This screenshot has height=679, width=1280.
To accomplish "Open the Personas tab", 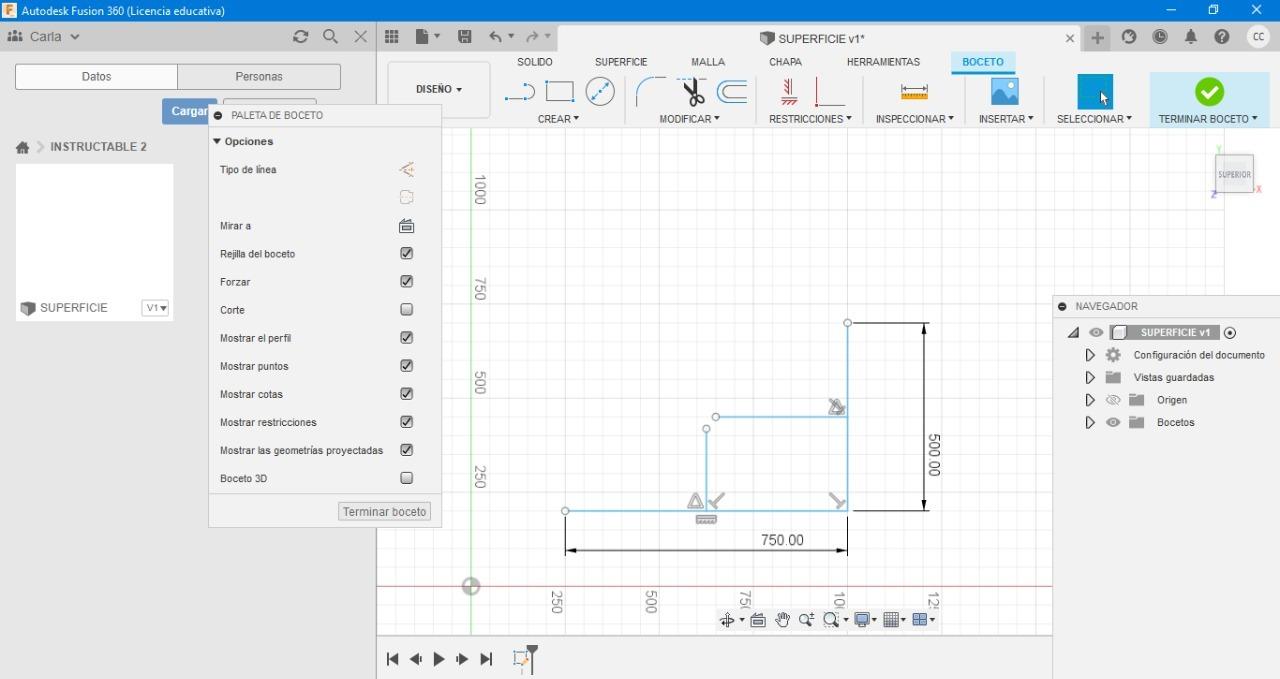I will coord(259,77).
